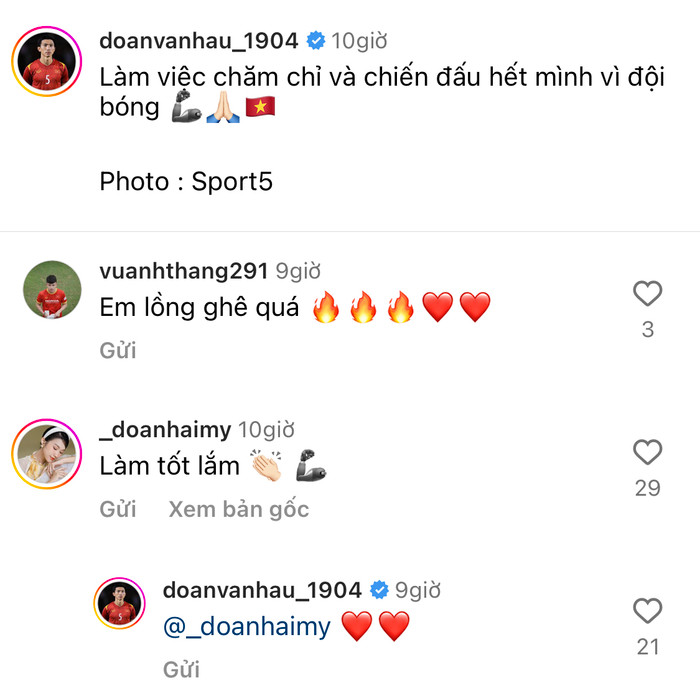Open doanvanhau_1904 profile picture in caption
Viewport: 700px width, 699px height.
click(x=47, y=61)
